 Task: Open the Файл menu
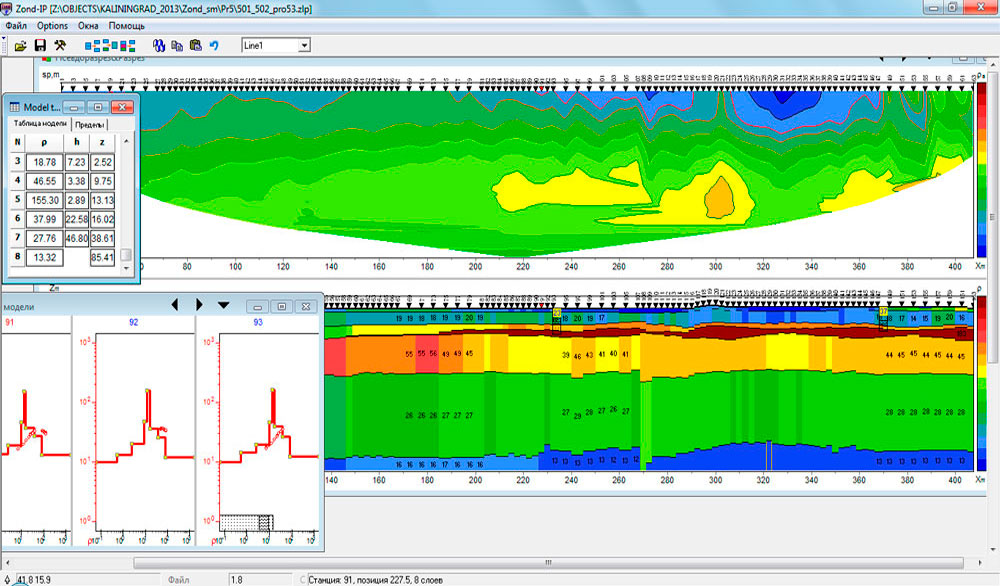point(16,25)
